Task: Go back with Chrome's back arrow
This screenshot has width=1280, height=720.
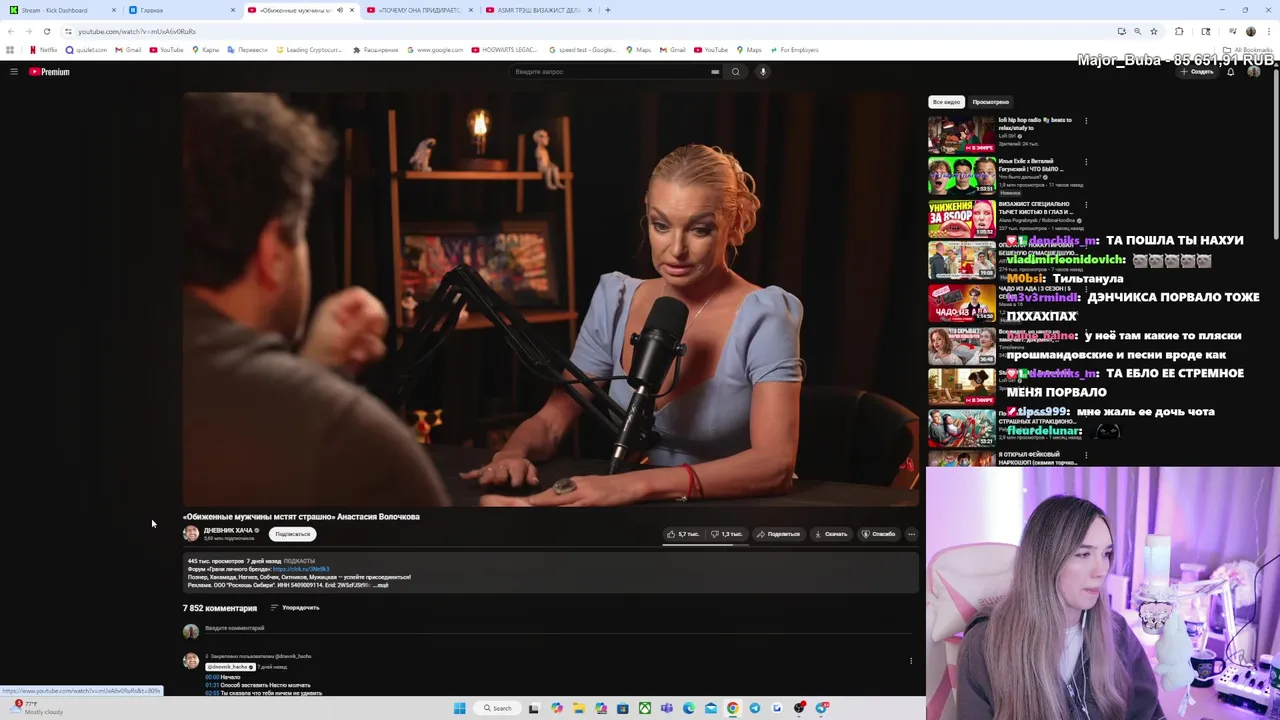Action: pos(11,31)
